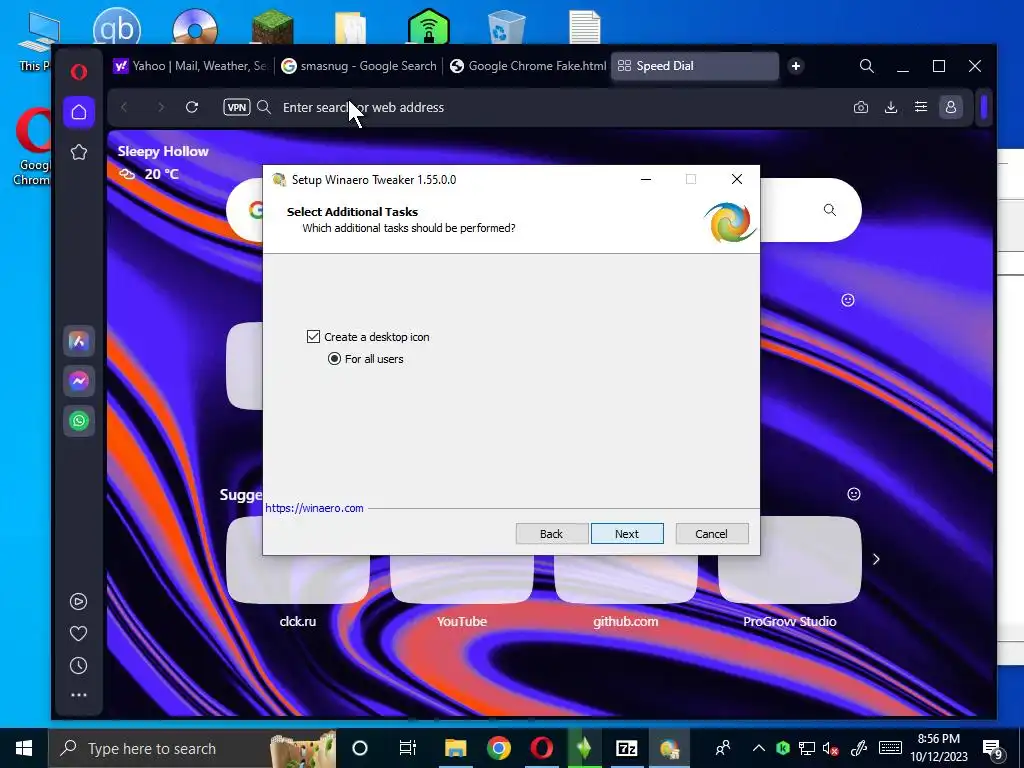The image size is (1024, 768).
Task: Show next suggestions with right chevron
Action: point(876,559)
